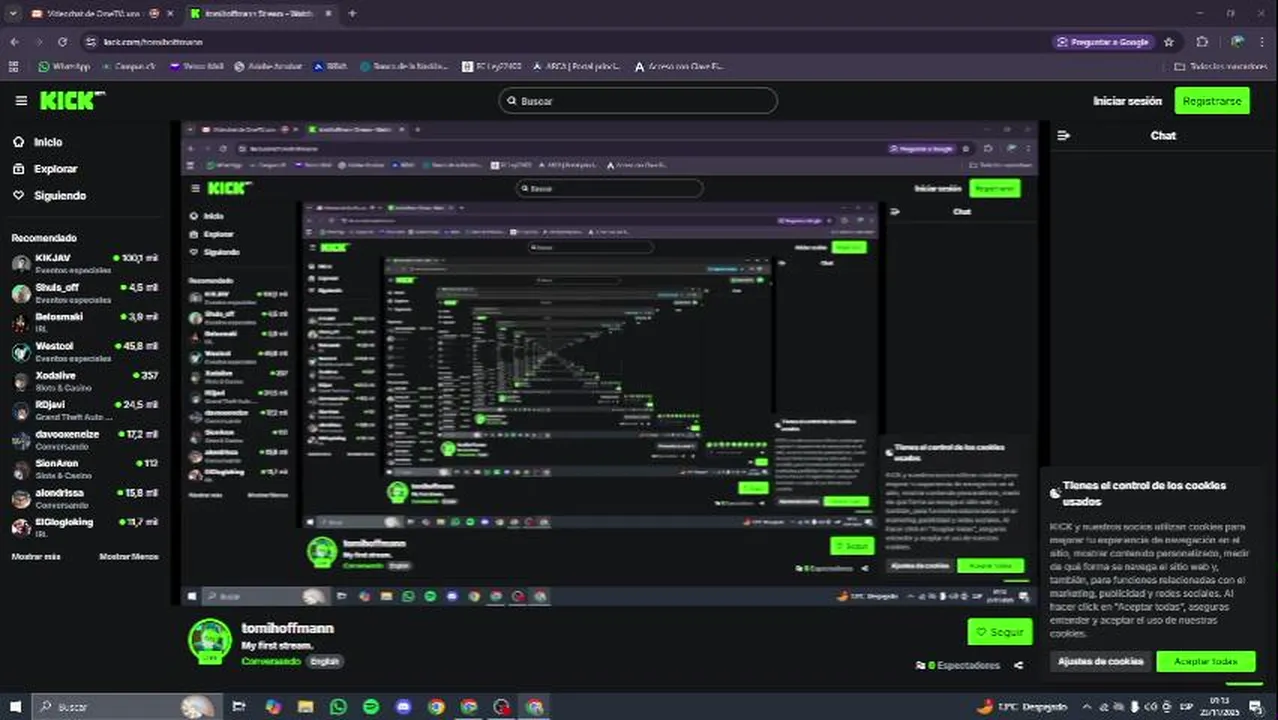Click the English language tag

pos(324,662)
